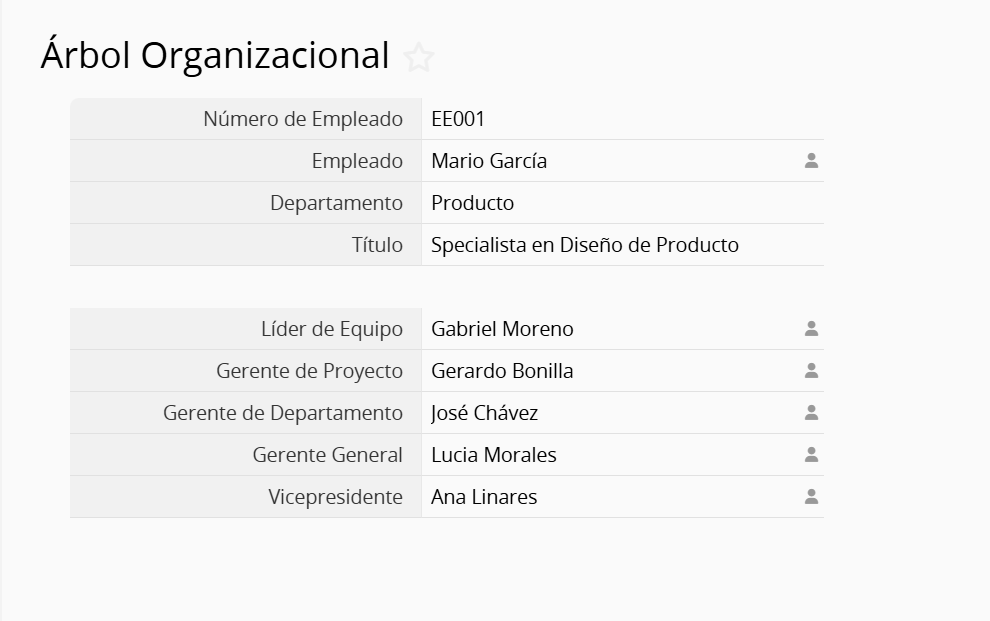Image resolution: width=990 pixels, height=621 pixels.
Task: Click the favorite star next to title
Action: [419, 58]
